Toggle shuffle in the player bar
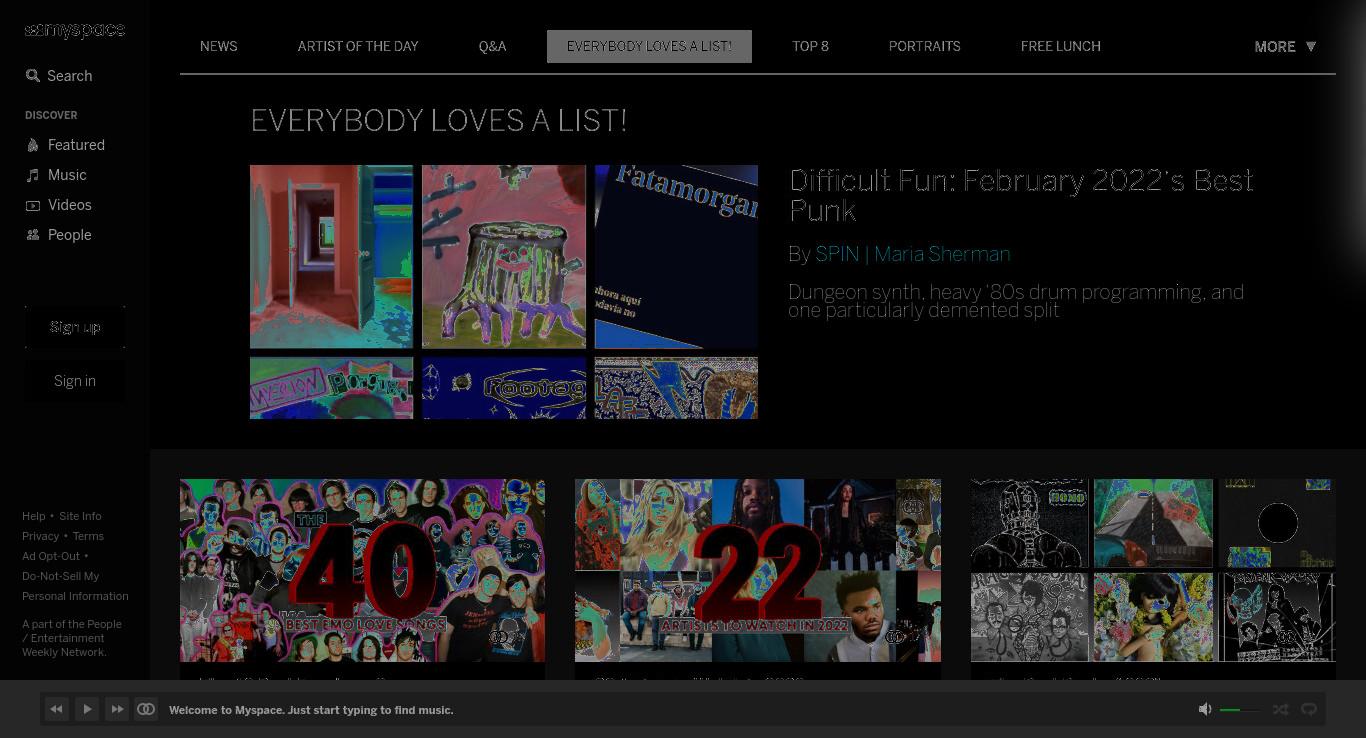This screenshot has height=738, width=1366. click(1280, 709)
